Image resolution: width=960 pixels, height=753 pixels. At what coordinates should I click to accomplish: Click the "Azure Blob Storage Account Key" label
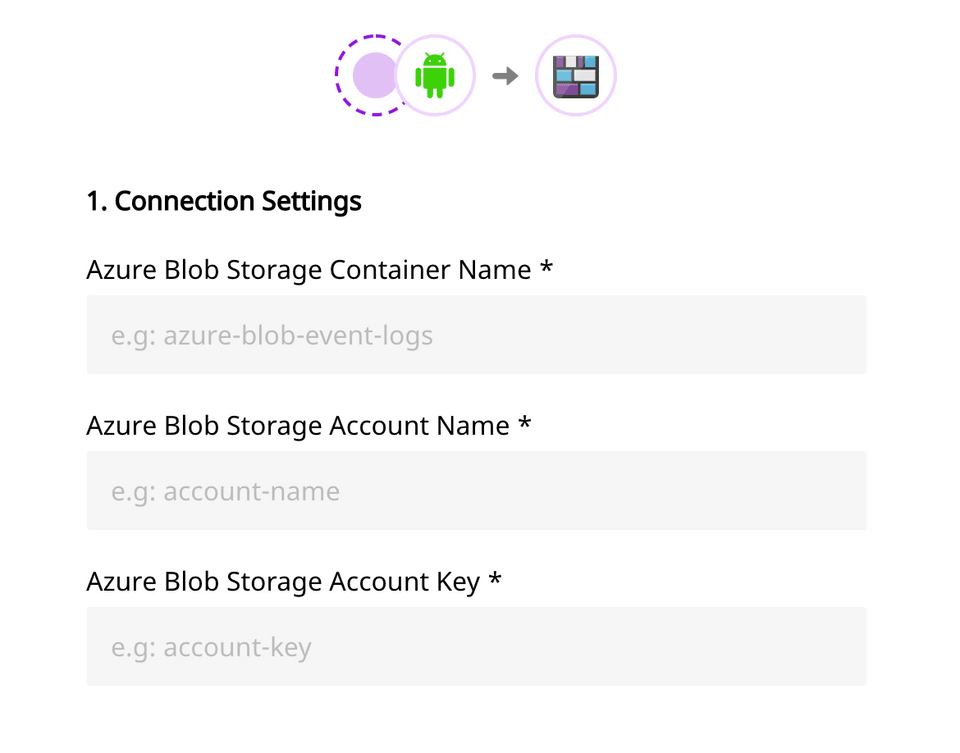[x=283, y=582]
